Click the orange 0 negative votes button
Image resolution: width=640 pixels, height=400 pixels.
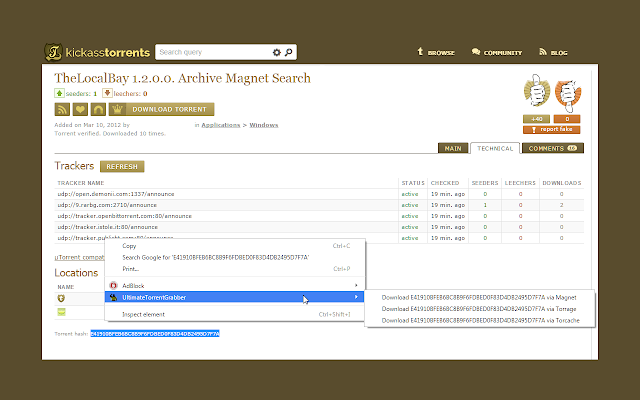[x=567, y=119]
